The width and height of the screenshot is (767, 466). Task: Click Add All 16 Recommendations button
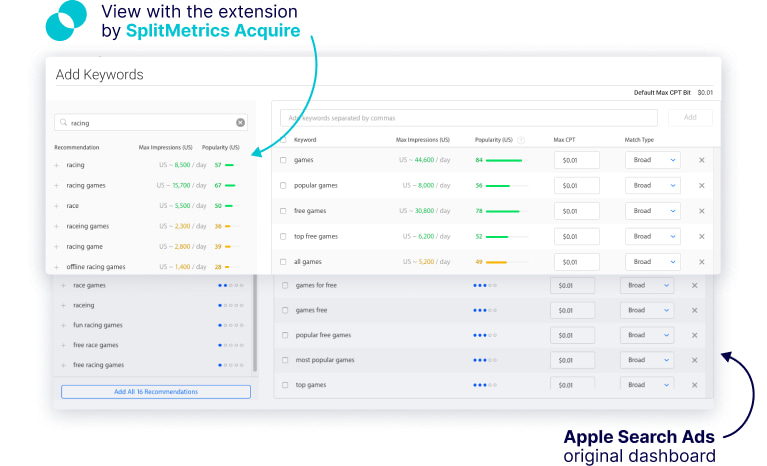(x=156, y=392)
